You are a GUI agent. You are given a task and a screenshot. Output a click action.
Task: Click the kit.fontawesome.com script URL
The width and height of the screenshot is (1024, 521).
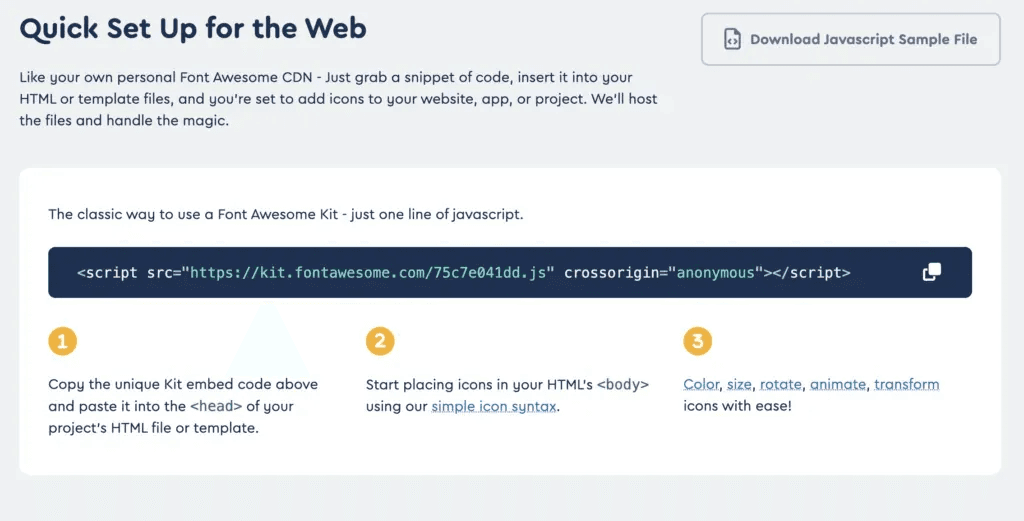click(368, 273)
